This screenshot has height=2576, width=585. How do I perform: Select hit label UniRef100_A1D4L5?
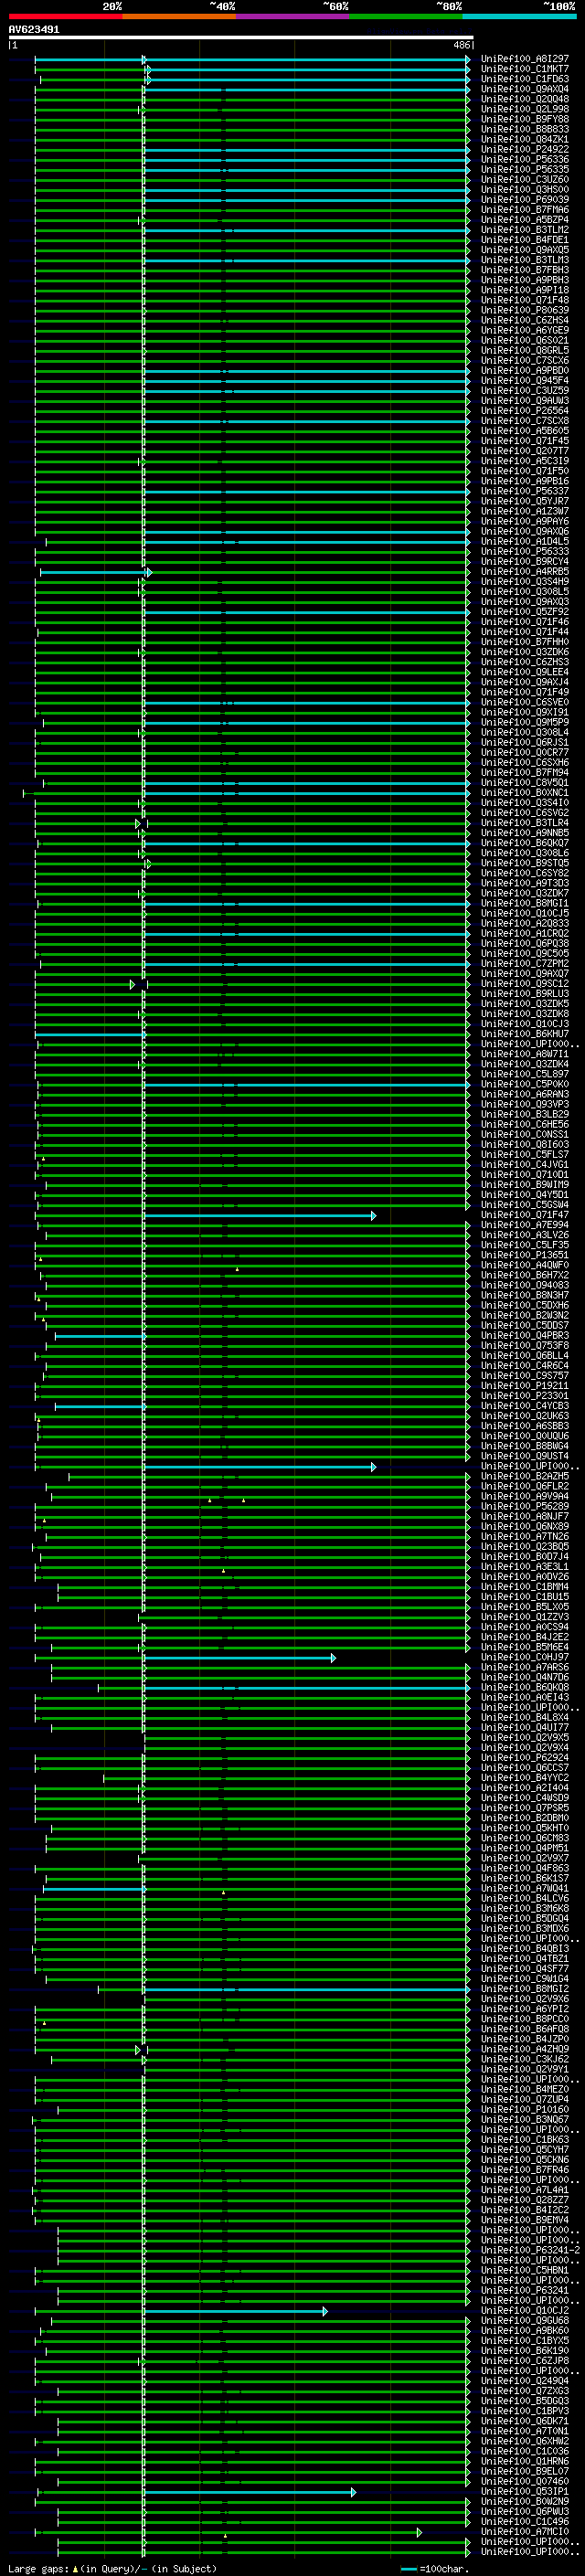point(524,541)
